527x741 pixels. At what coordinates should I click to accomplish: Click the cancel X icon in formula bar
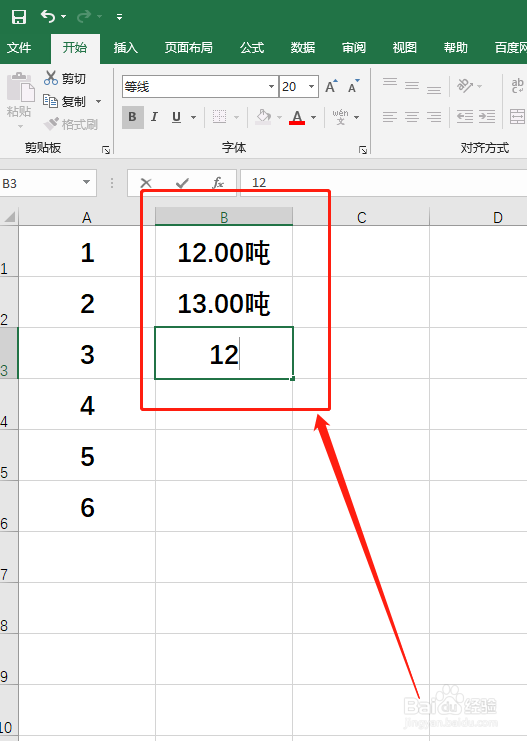146,183
